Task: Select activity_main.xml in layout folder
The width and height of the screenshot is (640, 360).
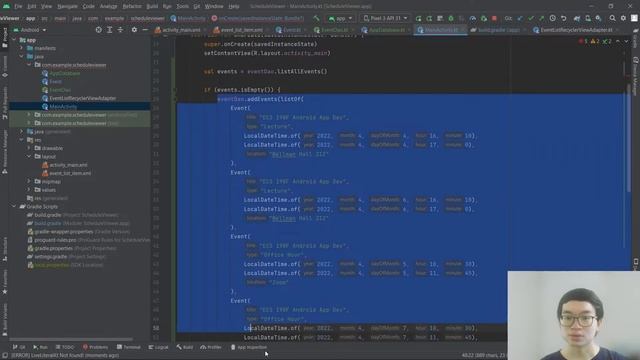Action: [68, 165]
